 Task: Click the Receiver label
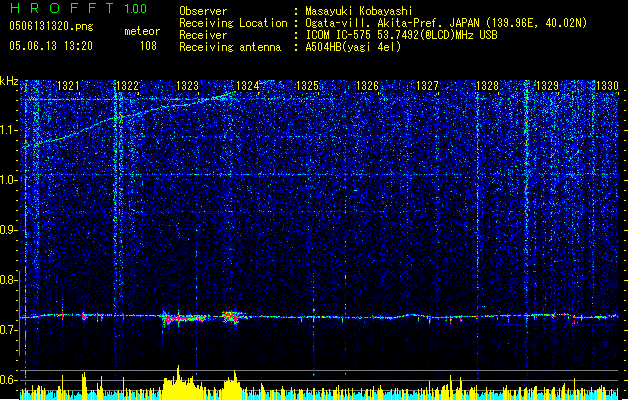pos(203,35)
